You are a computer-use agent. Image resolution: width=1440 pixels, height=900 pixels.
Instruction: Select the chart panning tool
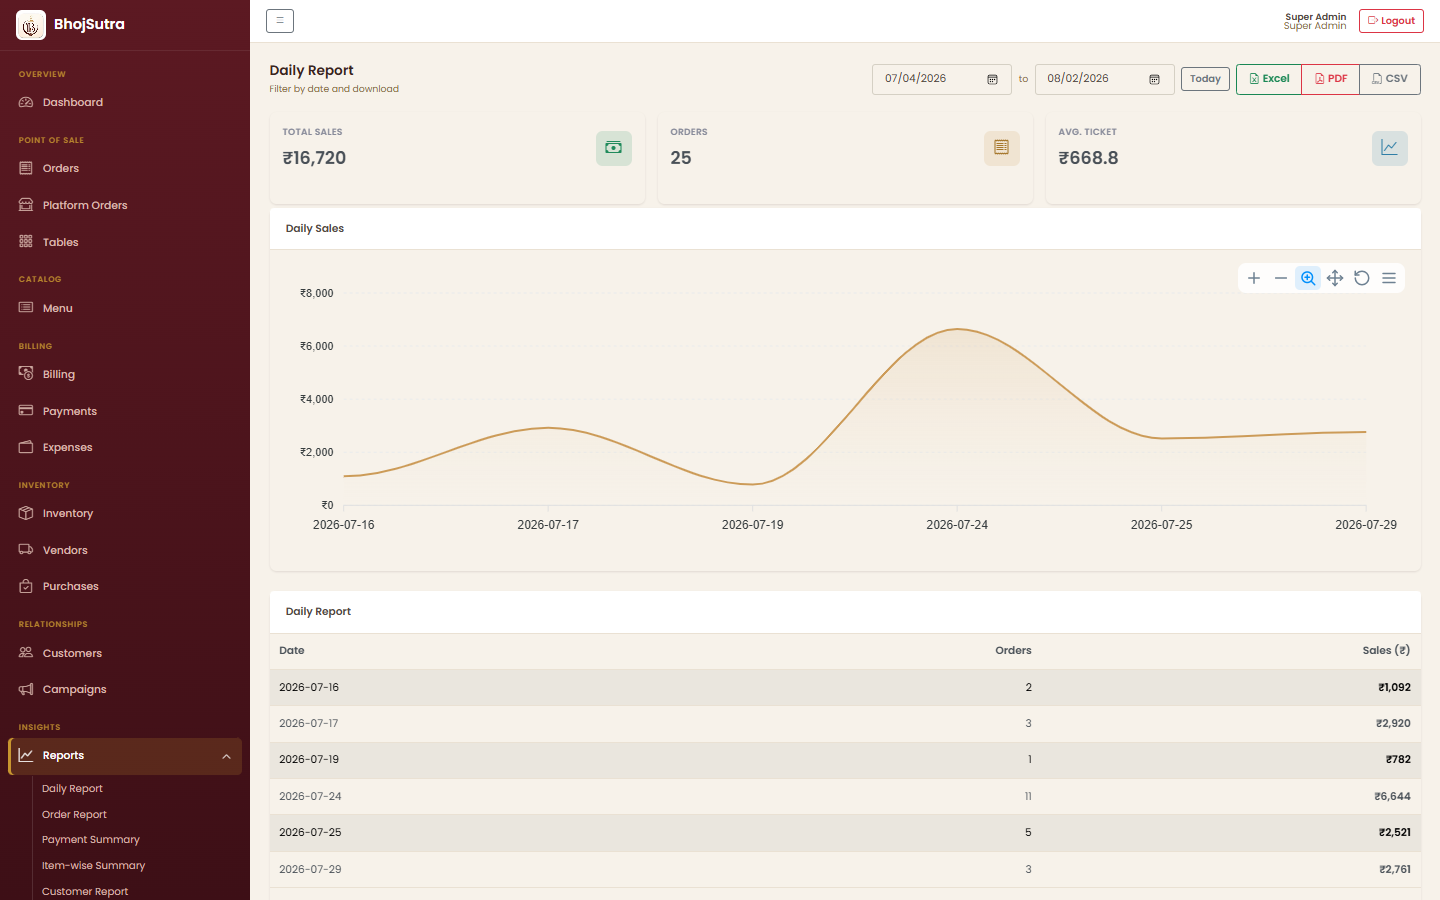pyautogui.click(x=1335, y=278)
